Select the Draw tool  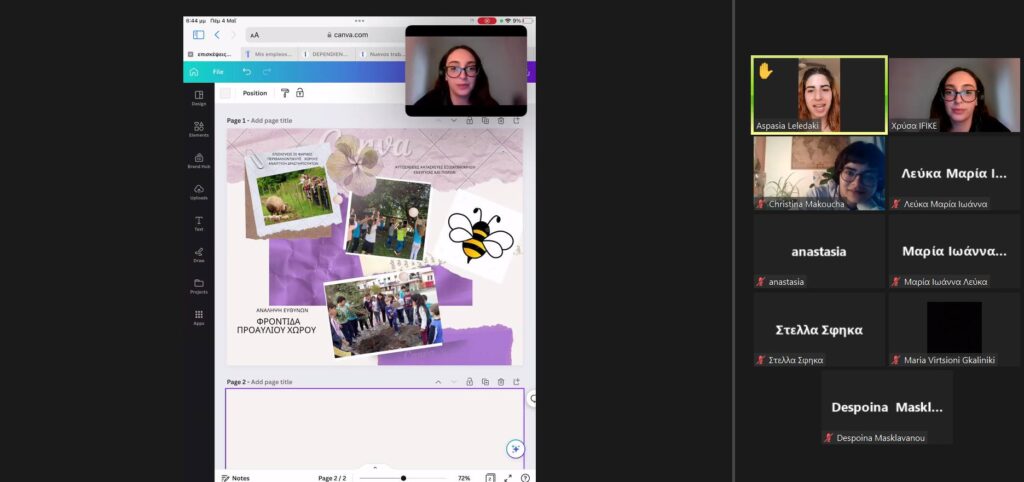click(x=198, y=253)
